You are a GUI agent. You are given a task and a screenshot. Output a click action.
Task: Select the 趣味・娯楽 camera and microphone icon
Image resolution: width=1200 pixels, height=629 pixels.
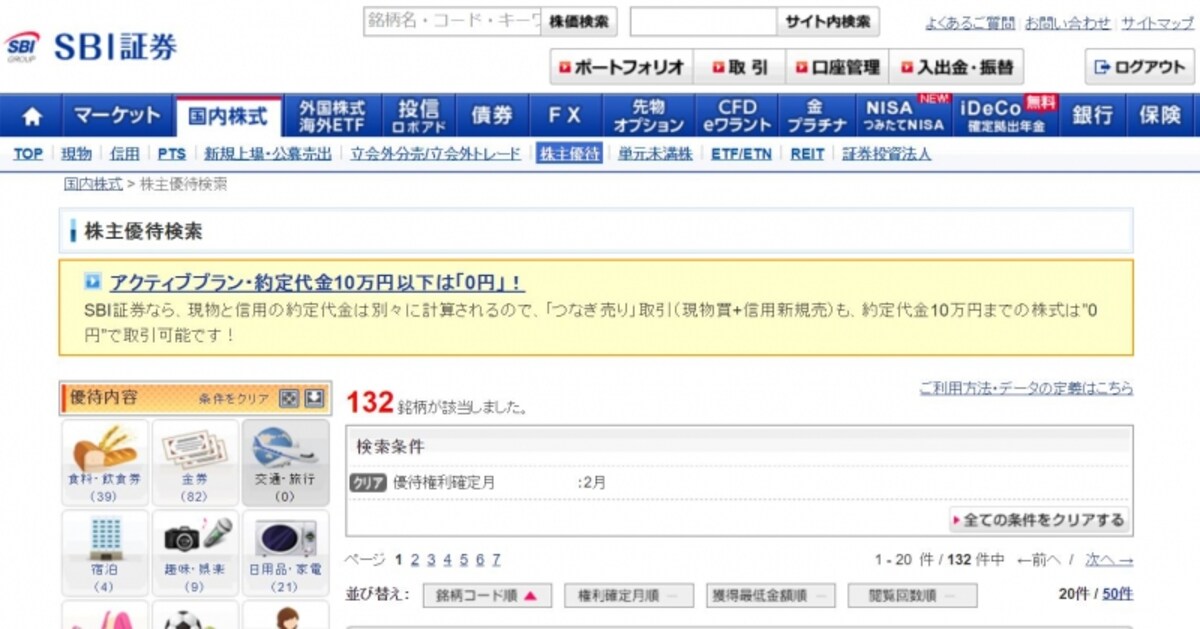coord(195,554)
